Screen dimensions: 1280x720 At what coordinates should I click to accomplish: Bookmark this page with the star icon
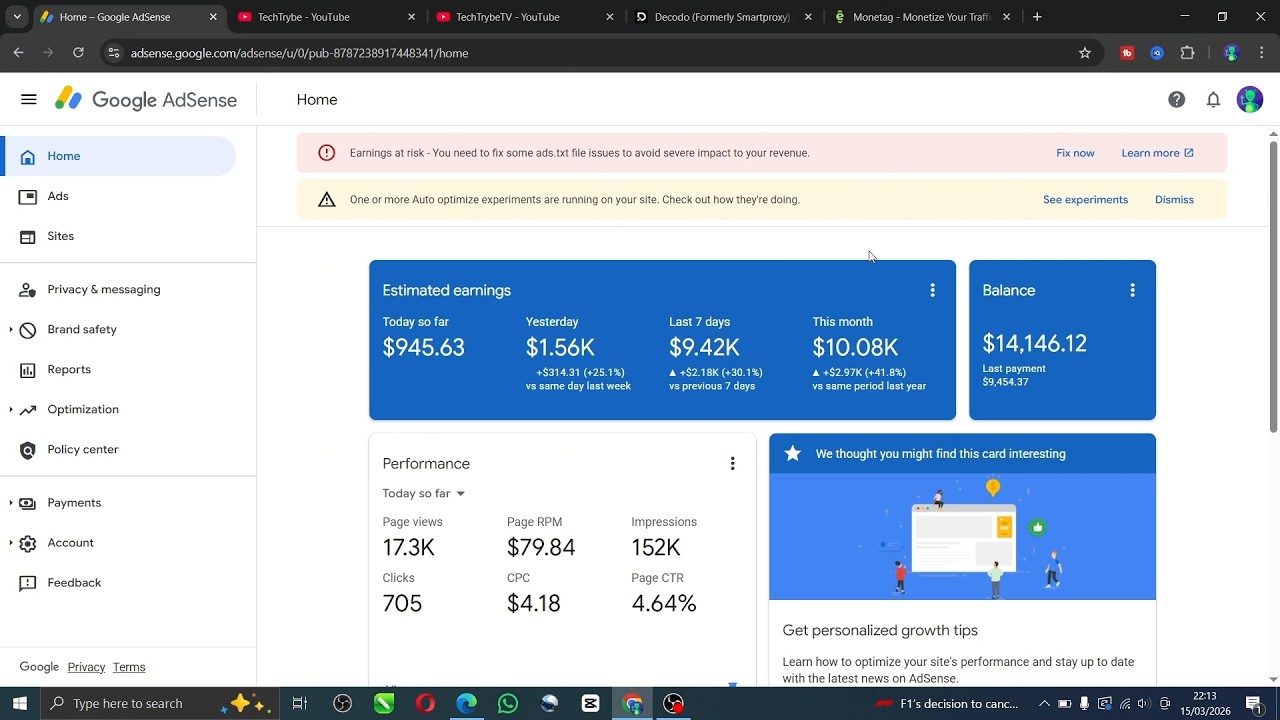(1085, 53)
